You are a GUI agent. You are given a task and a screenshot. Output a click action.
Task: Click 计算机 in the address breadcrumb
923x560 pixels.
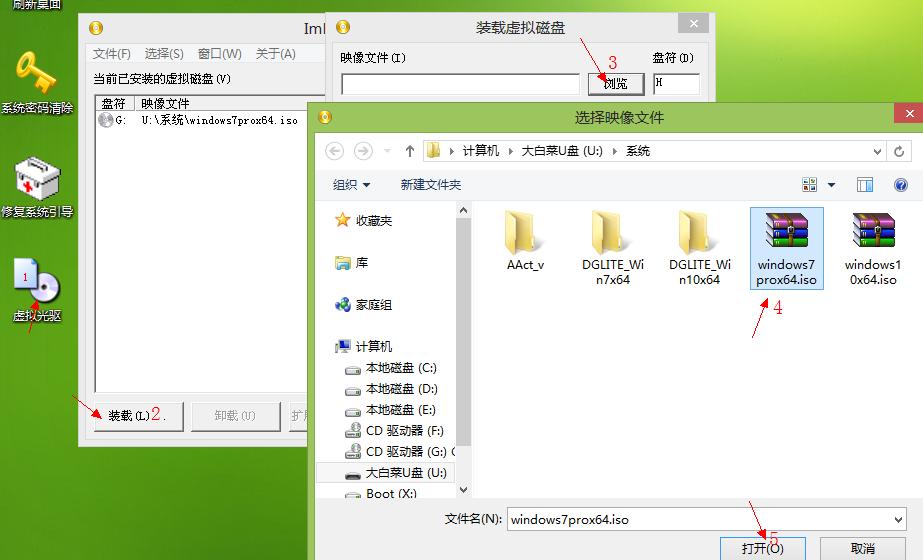click(480, 151)
